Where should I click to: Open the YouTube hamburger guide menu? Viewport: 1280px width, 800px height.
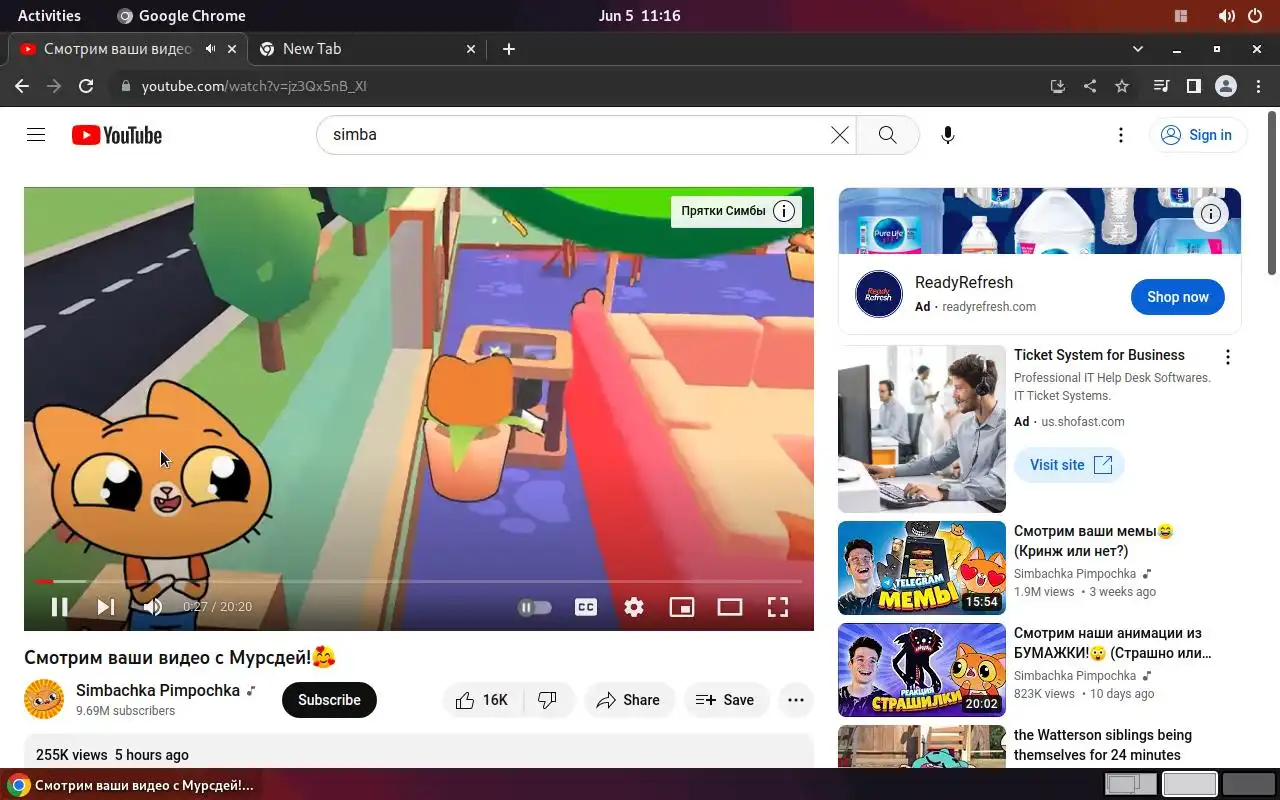point(36,135)
